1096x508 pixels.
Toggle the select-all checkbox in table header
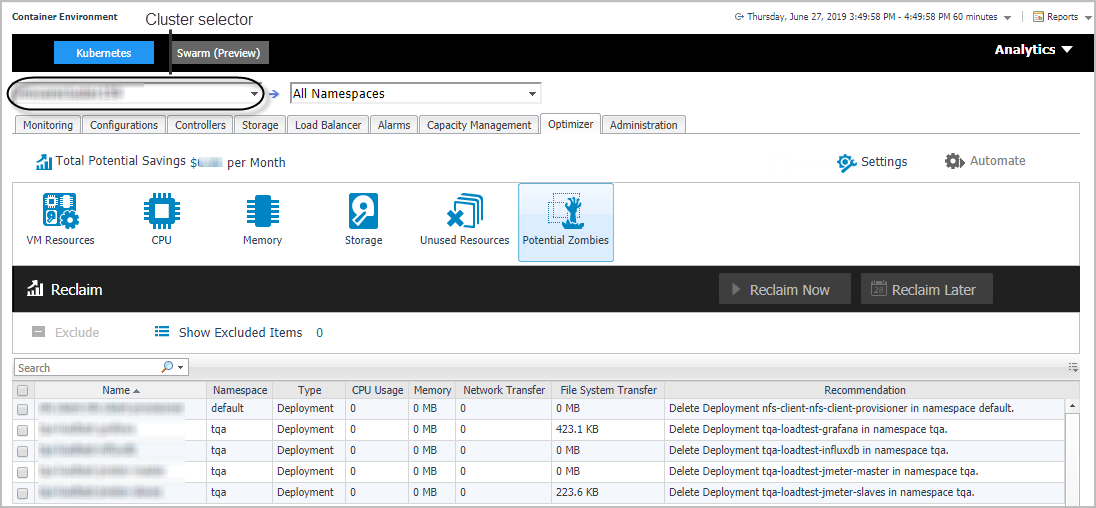click(23, 391)
